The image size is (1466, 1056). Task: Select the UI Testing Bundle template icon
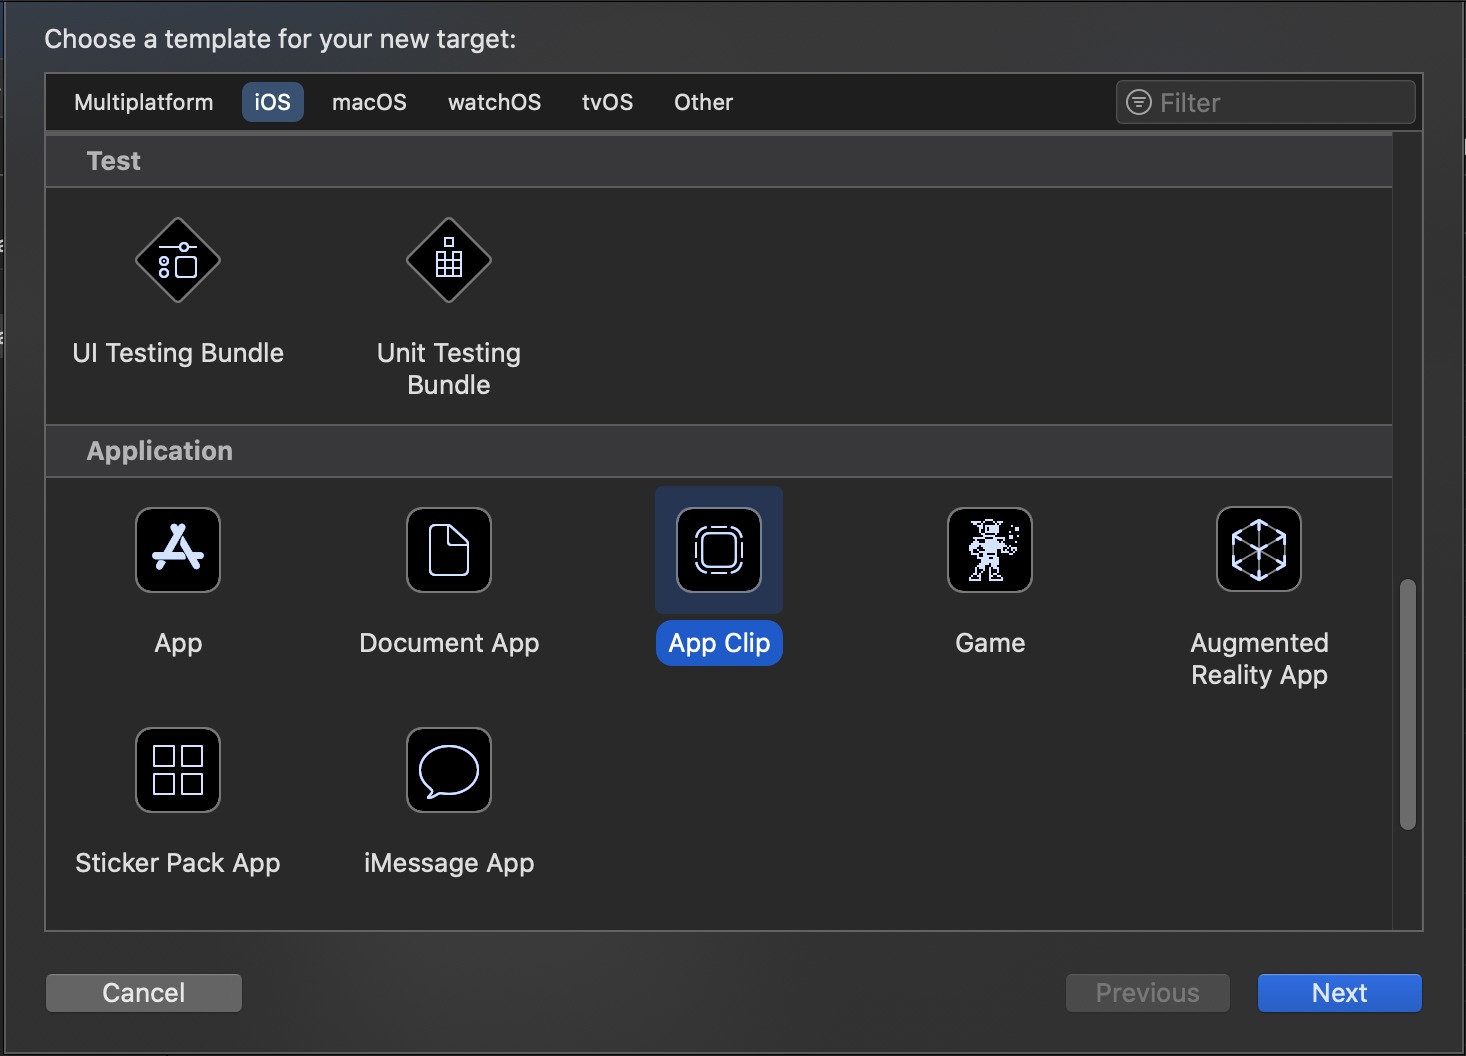(x=178, y=260)
